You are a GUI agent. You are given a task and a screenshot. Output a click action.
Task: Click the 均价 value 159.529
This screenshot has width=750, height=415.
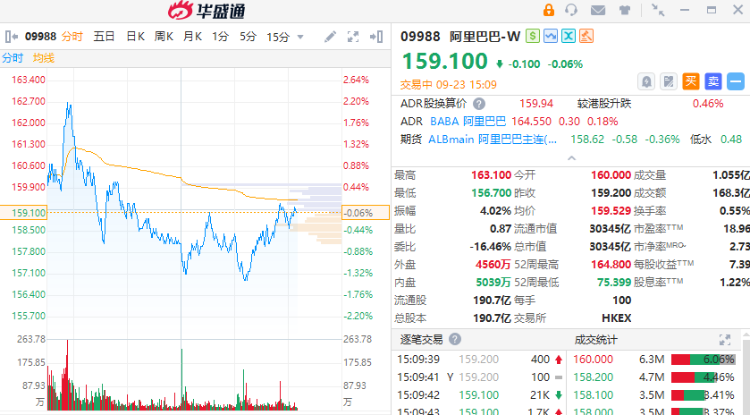pyautogui.click(x=611, y=211)
